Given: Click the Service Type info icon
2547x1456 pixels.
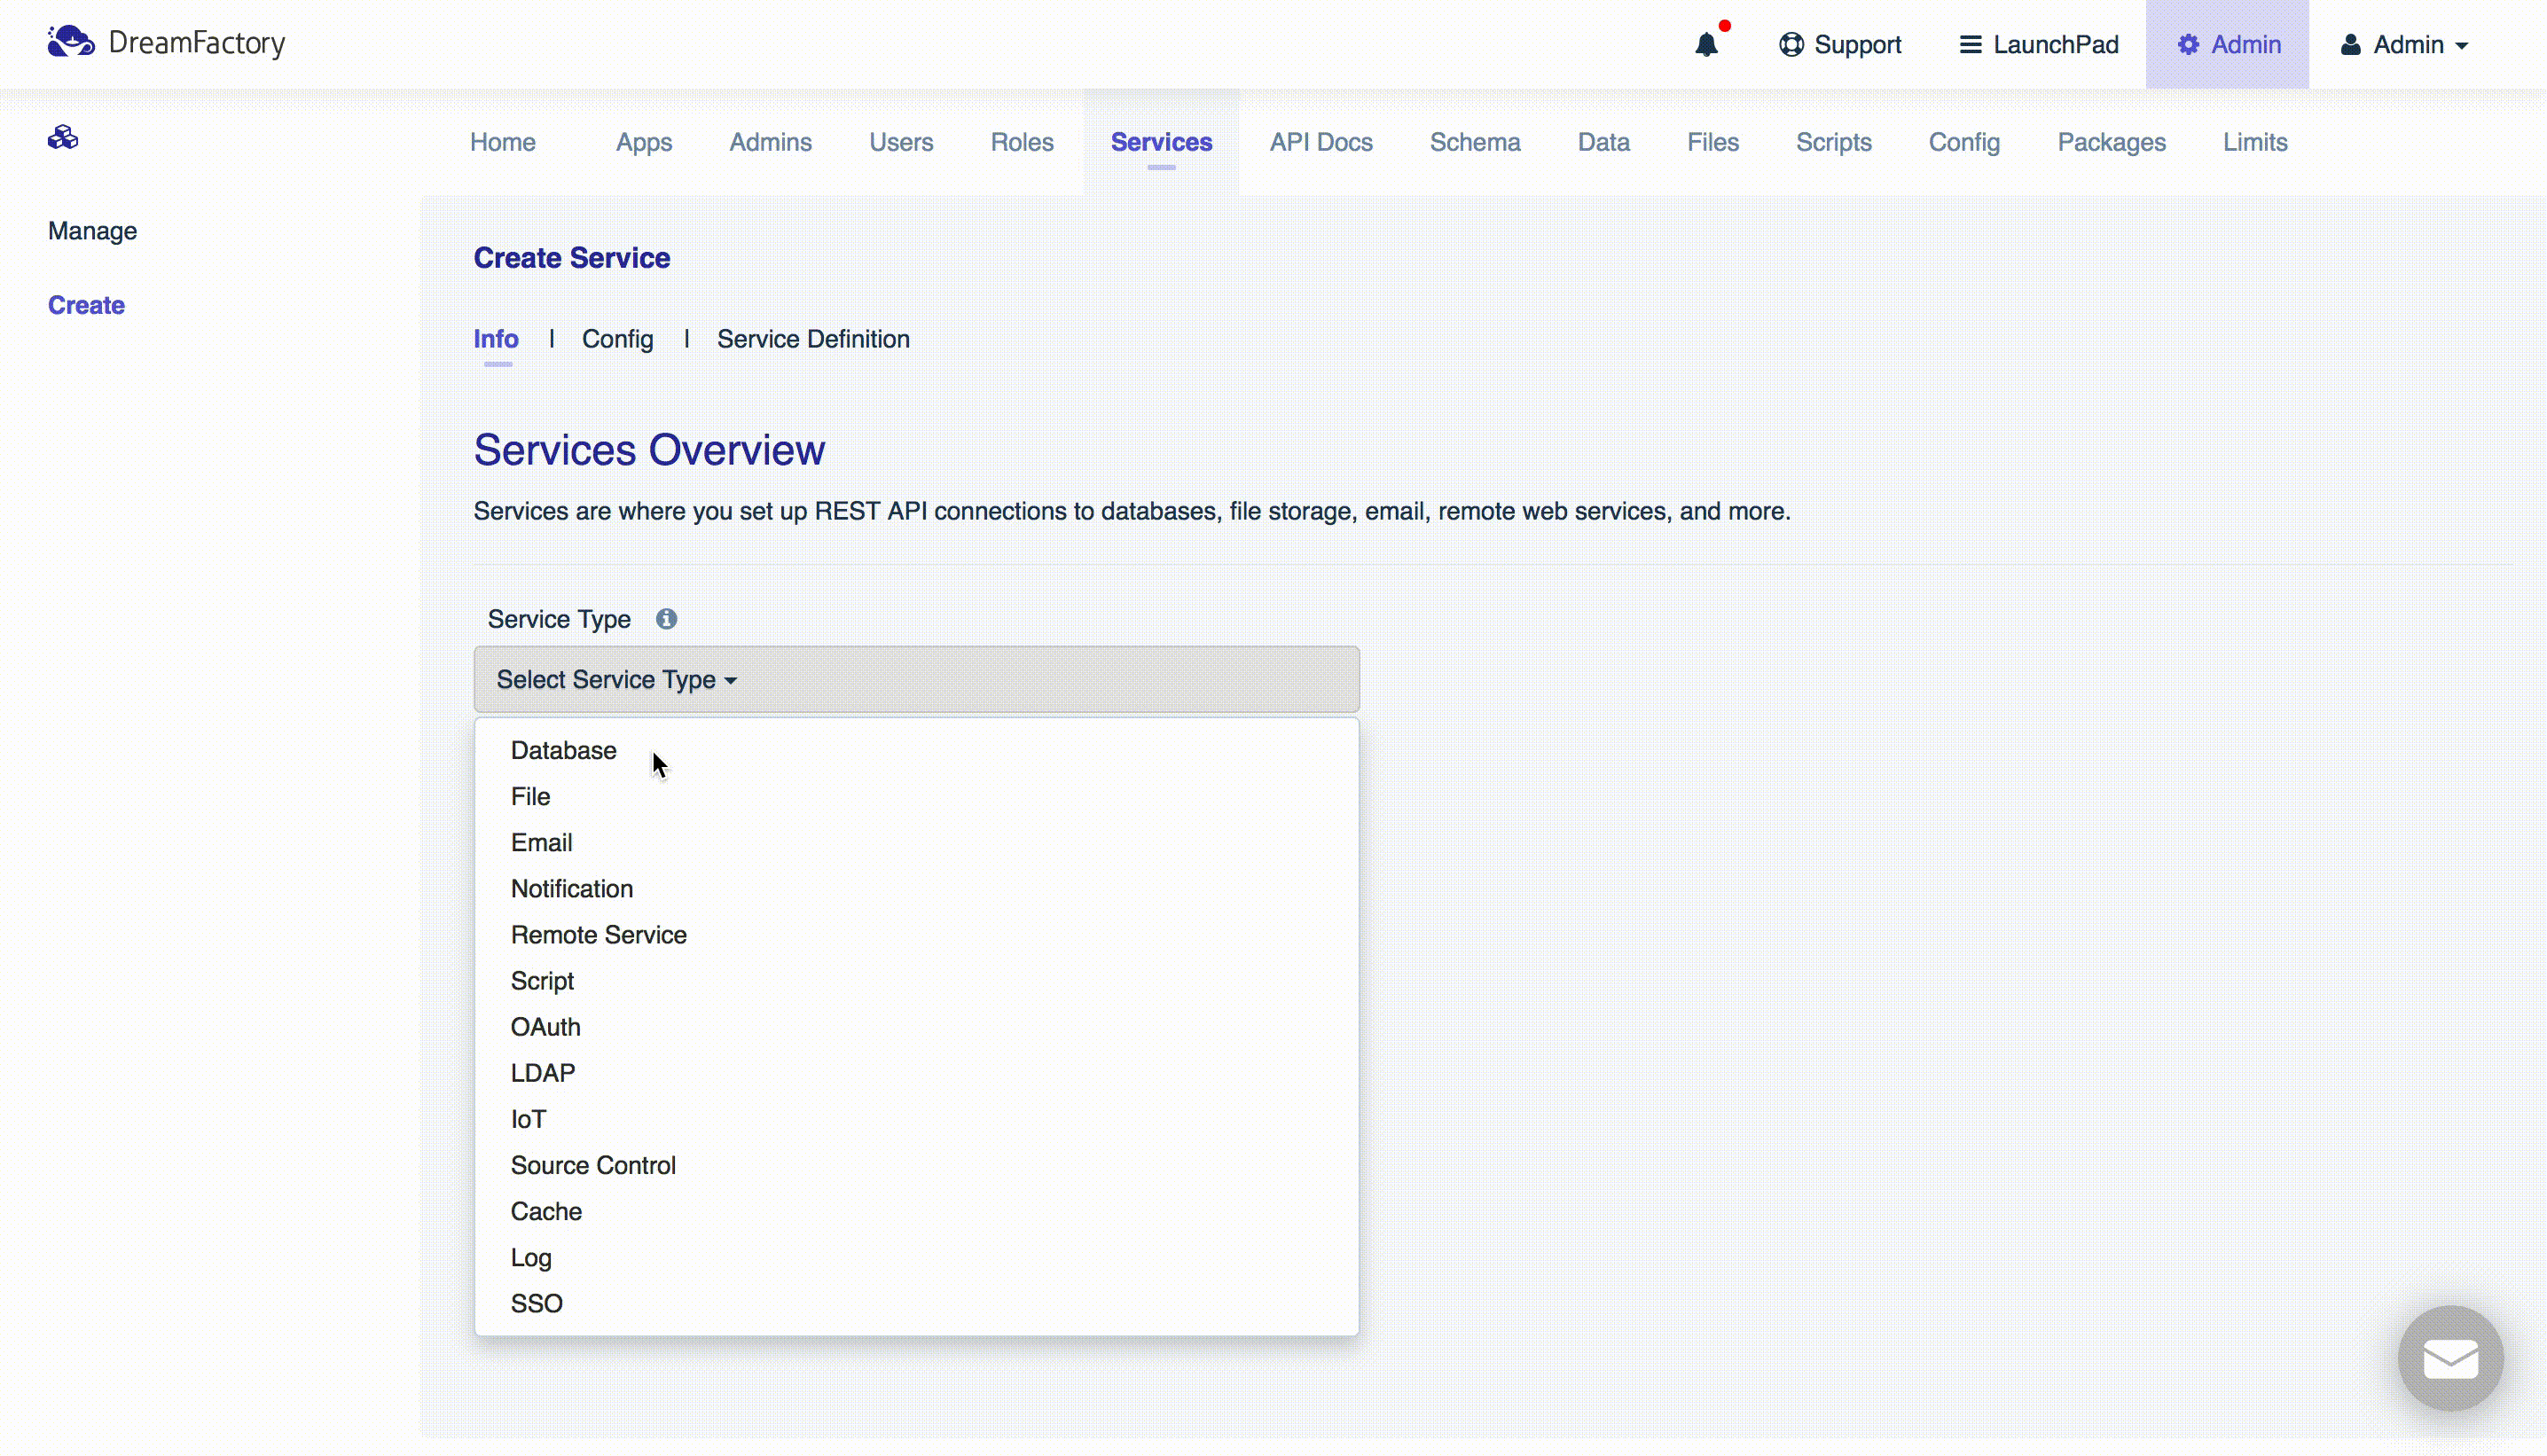Looking at the screenshot, I should [x=666, y=619].
